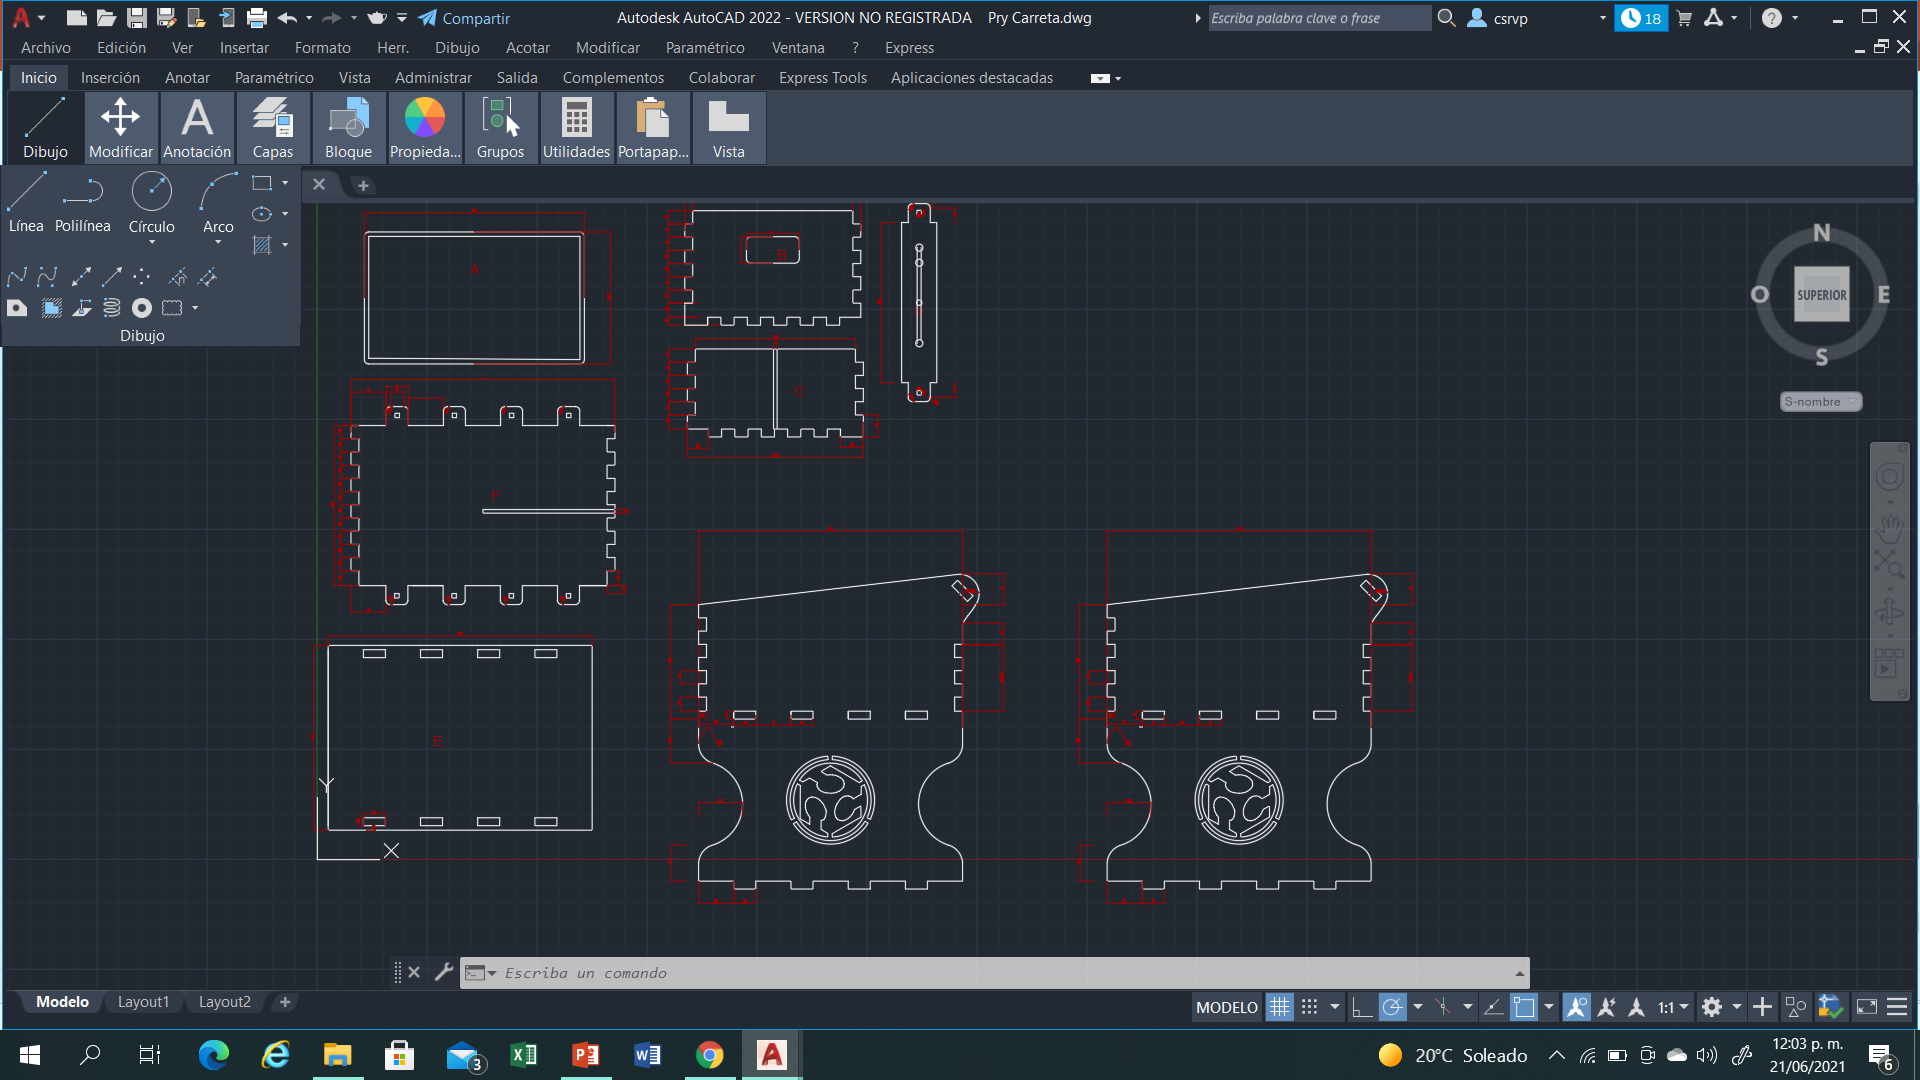The width and height of the screenshot is (1920, 1080).
Task: Click the customize wrench icon beside command line
Action: 444,972
